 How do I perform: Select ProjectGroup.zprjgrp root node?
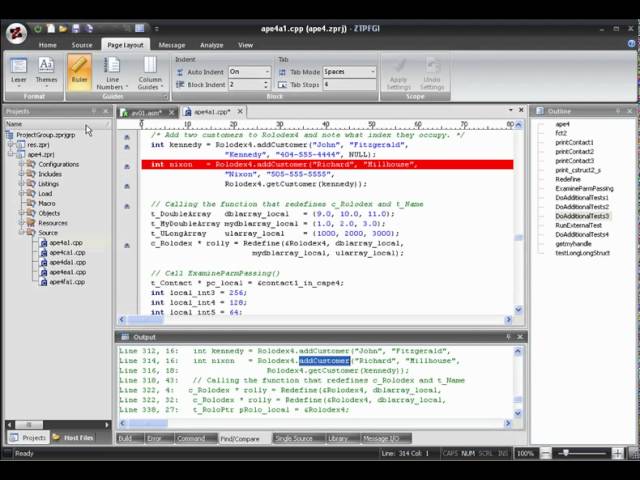tap(45, 135)
